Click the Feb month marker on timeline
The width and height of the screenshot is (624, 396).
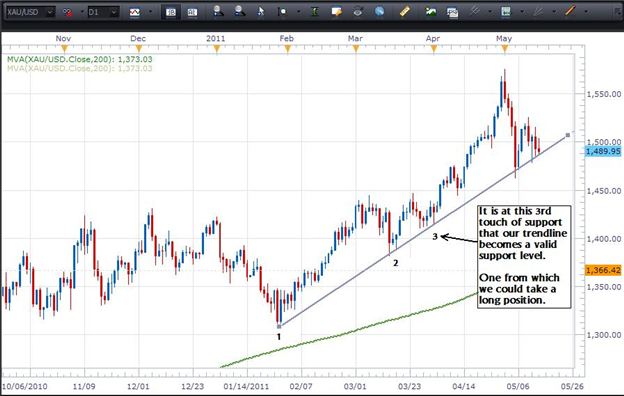point(287,49)
